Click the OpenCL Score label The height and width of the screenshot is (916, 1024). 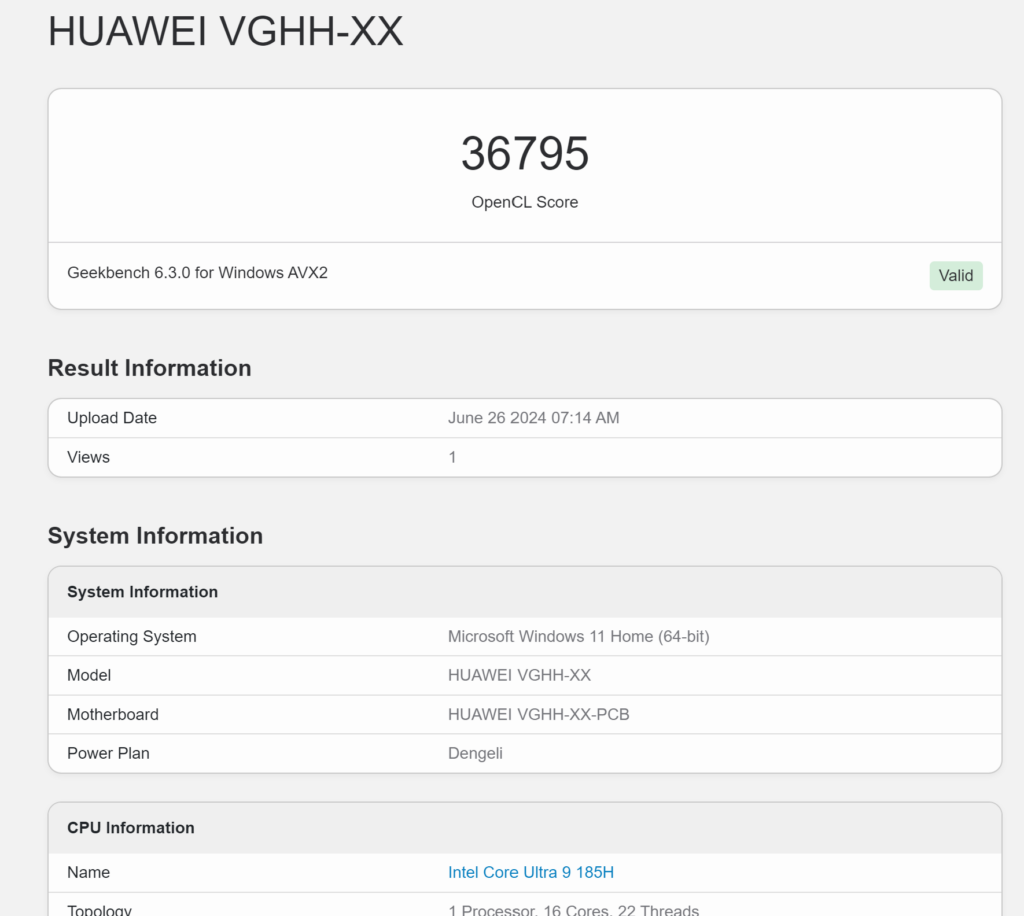pyautogui.click(x=524, y=202)
